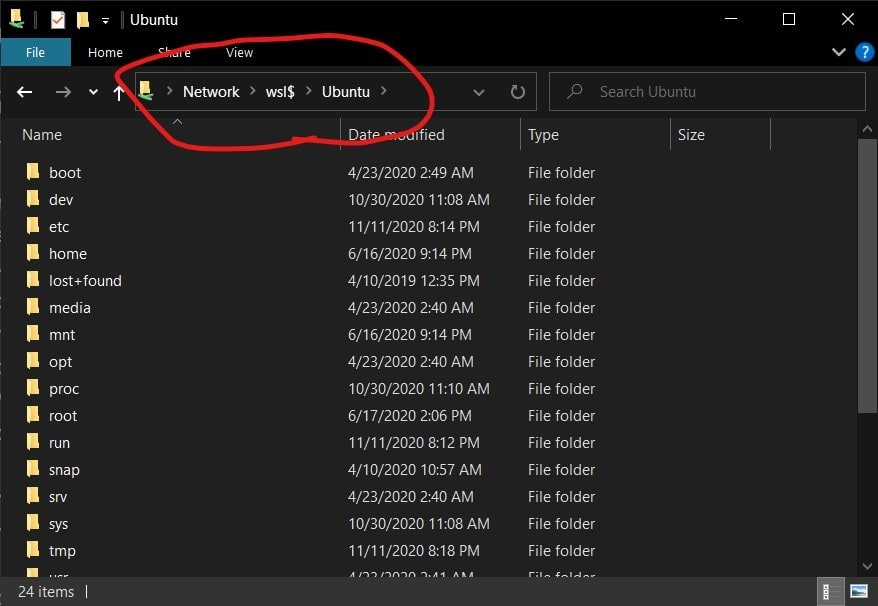Click the Properties quick access icon
The image size is (878, 606).
(58, 20)
